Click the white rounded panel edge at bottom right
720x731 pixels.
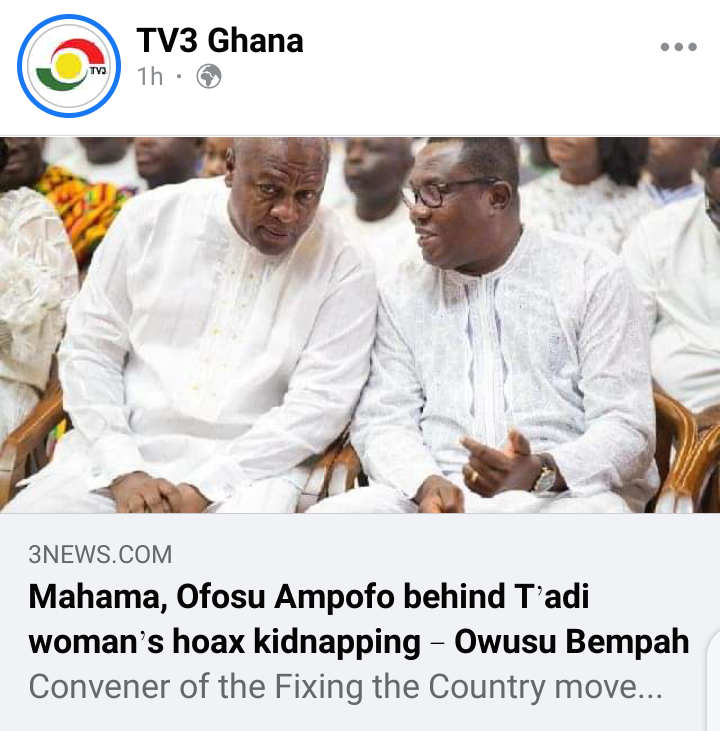pyautogui.click(x=713, y=681)
